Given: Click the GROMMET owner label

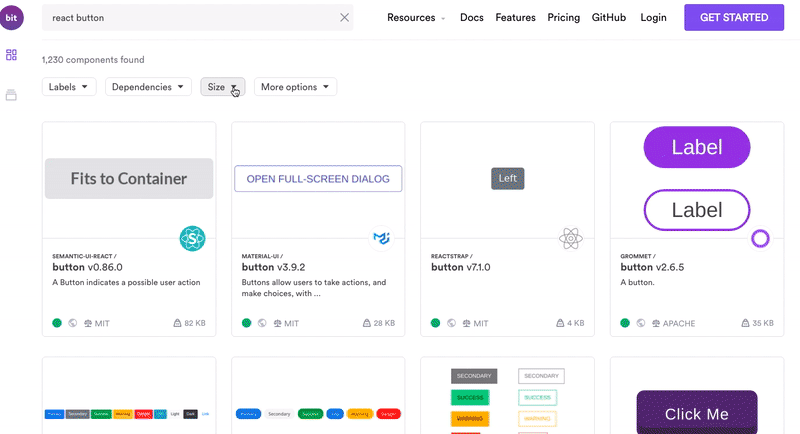Looking at the screenshot, I should pos(638,256).
